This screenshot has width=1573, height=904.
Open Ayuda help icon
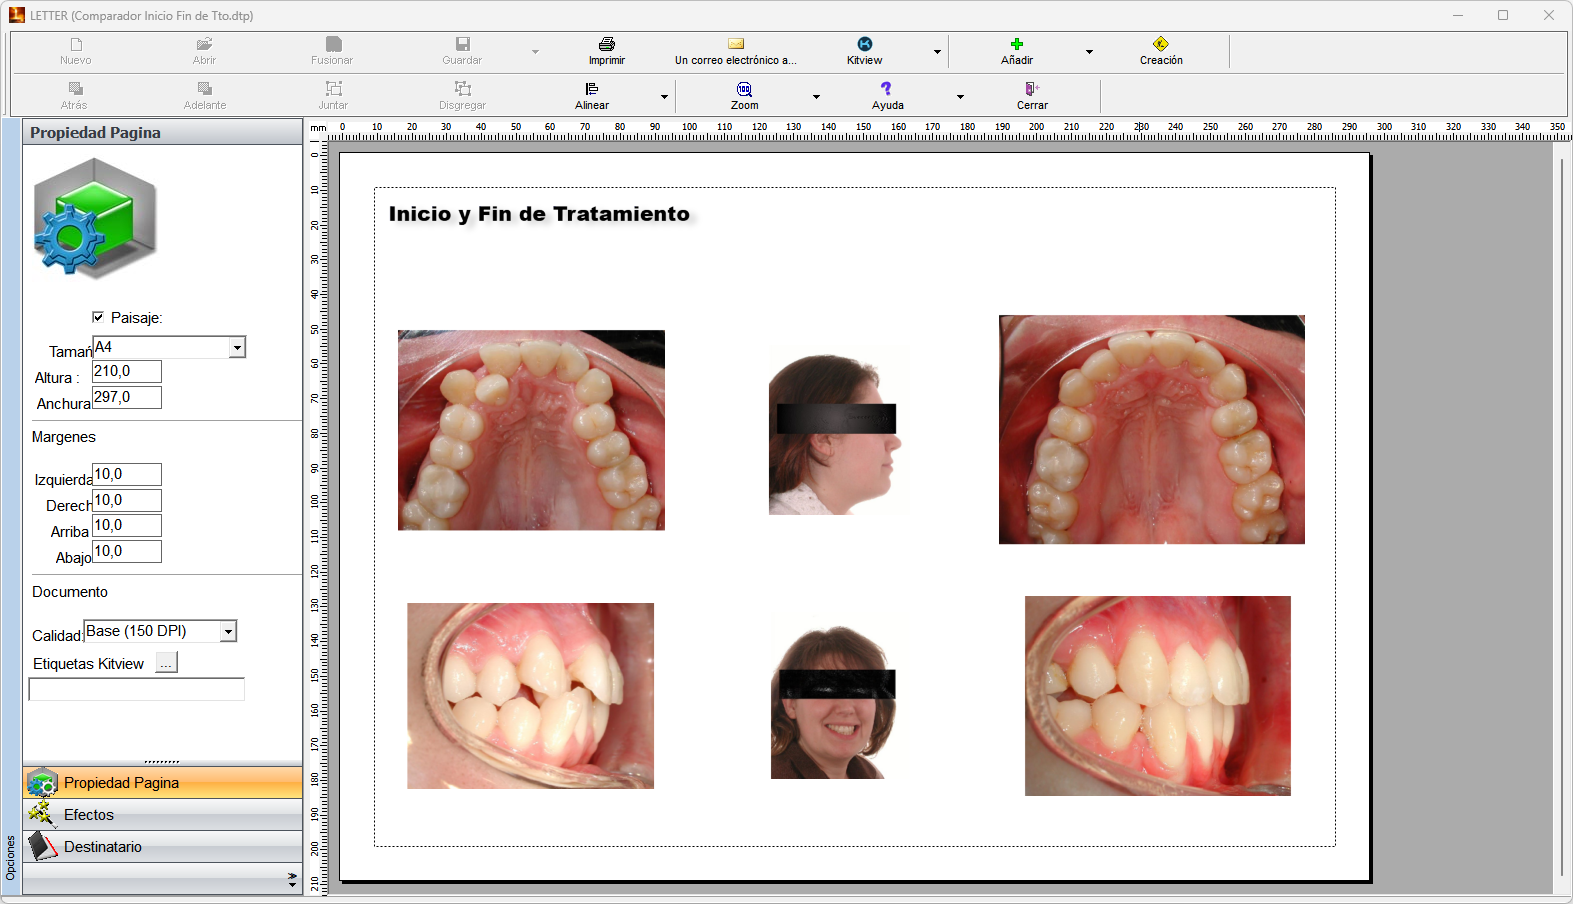click(x=886, y=89)
